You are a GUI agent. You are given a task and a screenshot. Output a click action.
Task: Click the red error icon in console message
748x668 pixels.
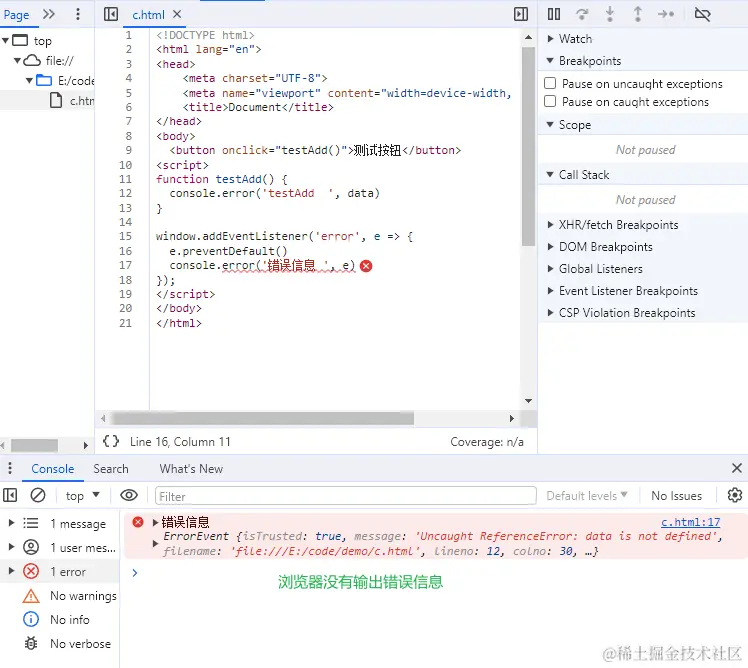[x=138, y=522]
